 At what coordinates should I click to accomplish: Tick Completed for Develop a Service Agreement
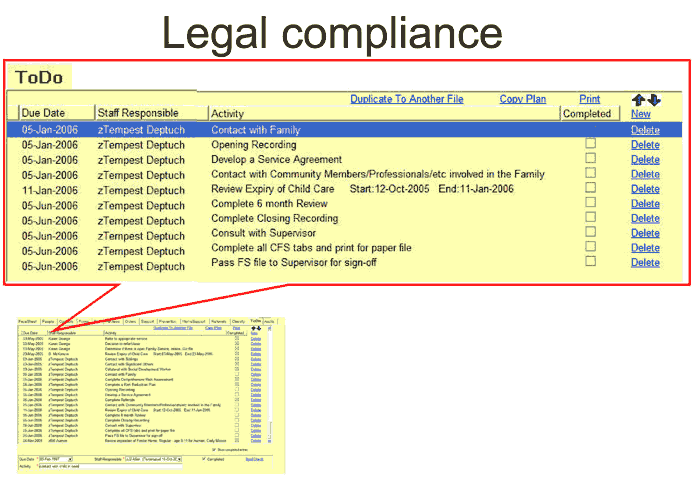(x=590, y=159)
